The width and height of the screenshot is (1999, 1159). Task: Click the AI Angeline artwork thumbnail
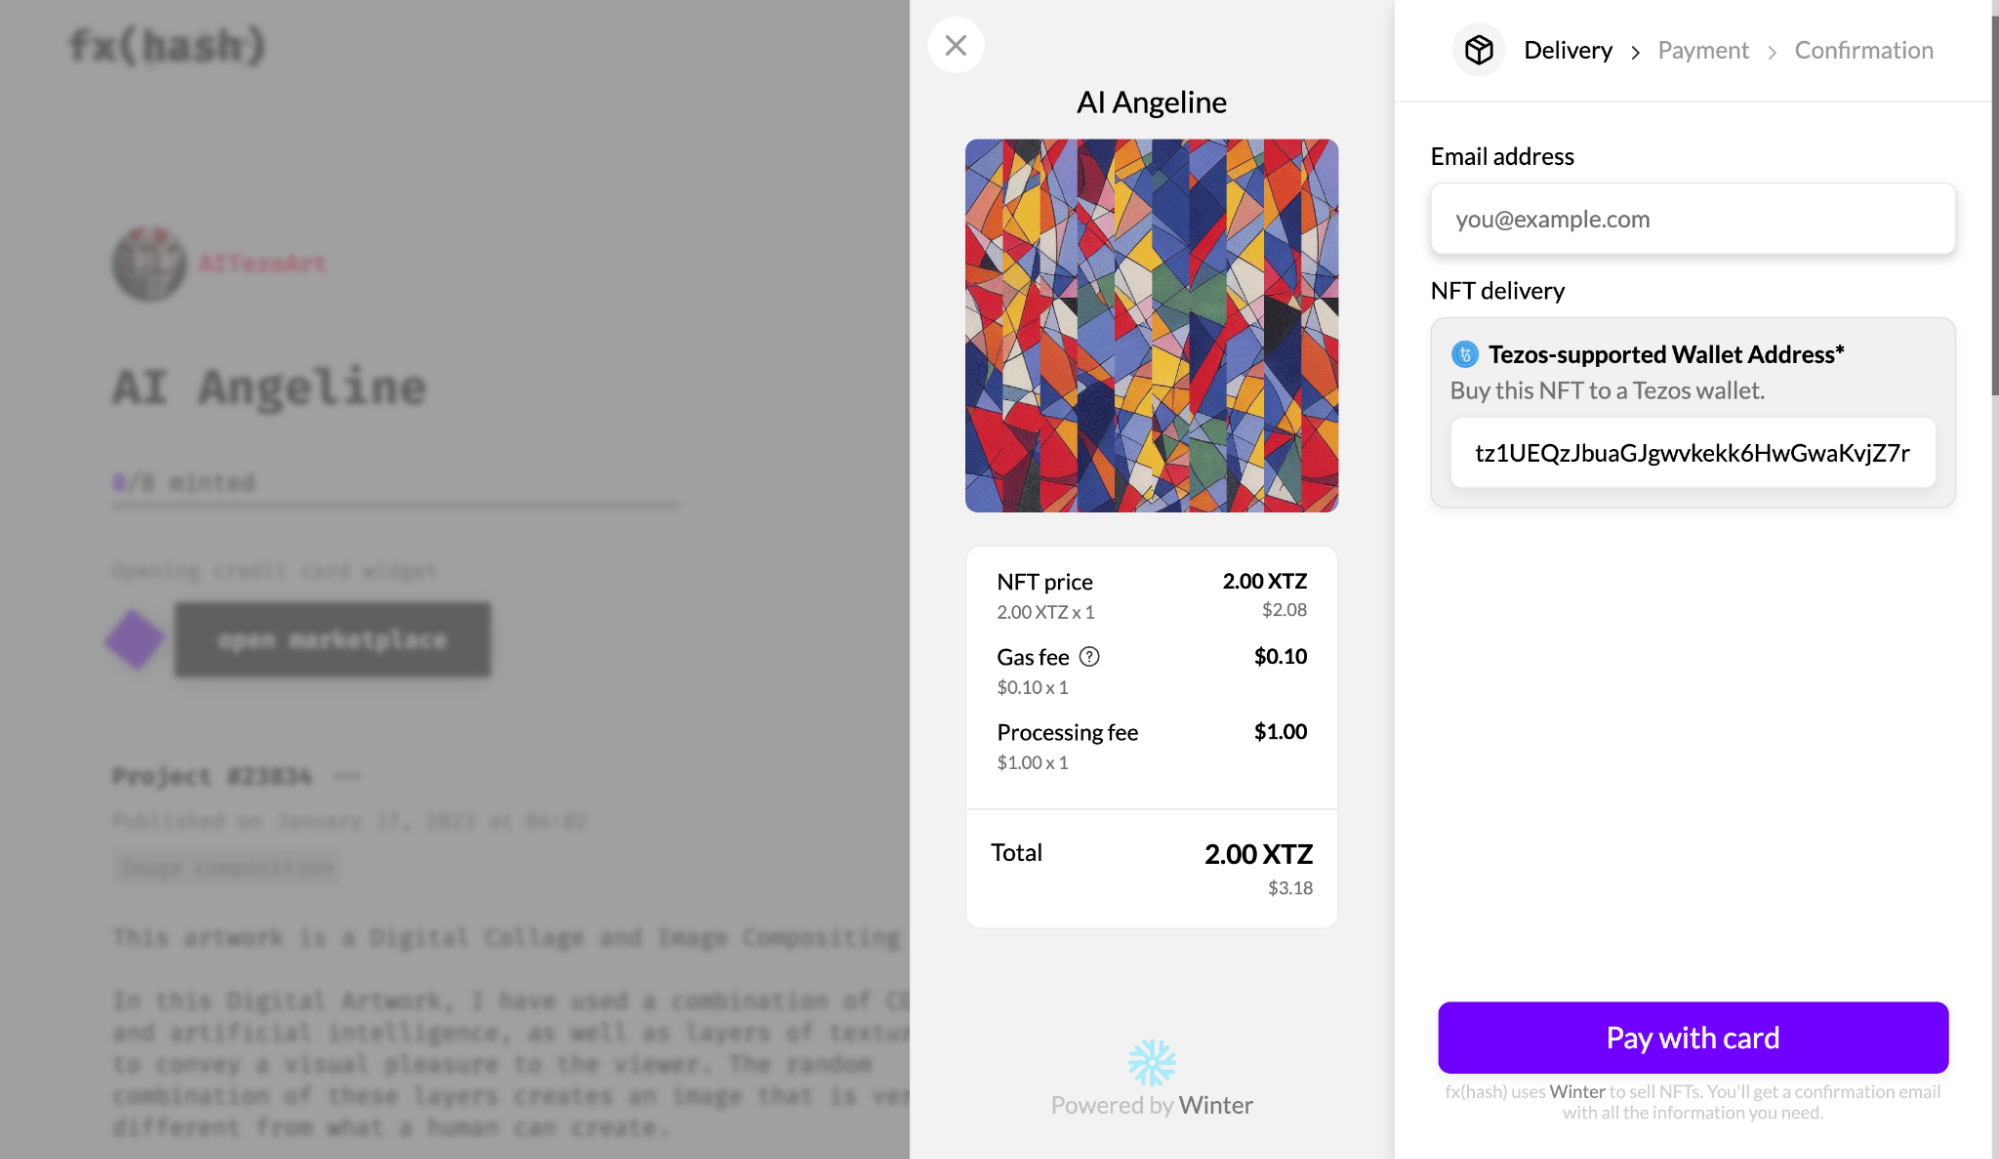click(x=1151, y=325)
